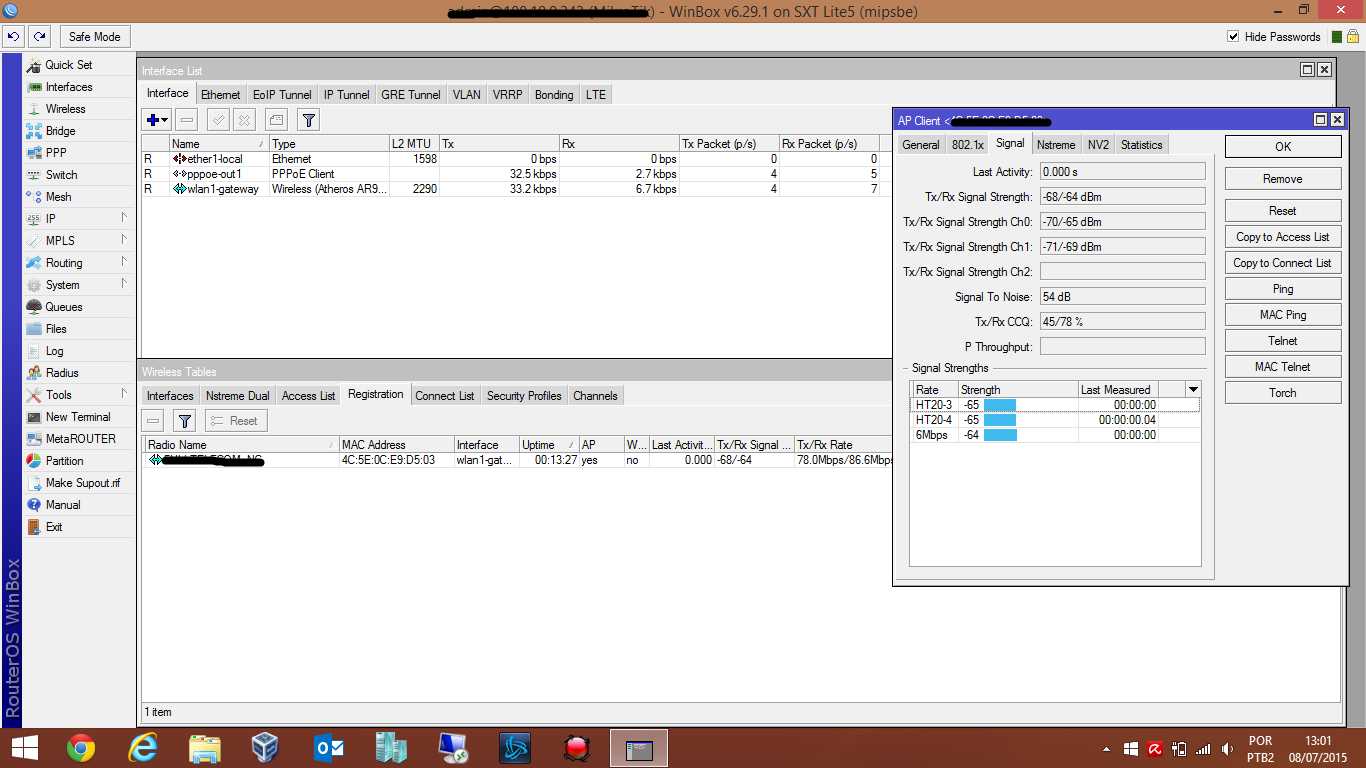
Task: Open the General tab in AP Client
Action: click(x=920, y=145)
